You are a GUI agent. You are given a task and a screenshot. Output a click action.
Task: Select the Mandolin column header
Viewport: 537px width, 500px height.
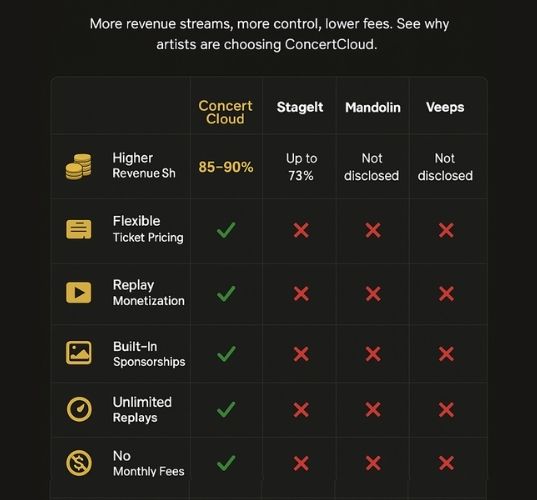(373, 108)
